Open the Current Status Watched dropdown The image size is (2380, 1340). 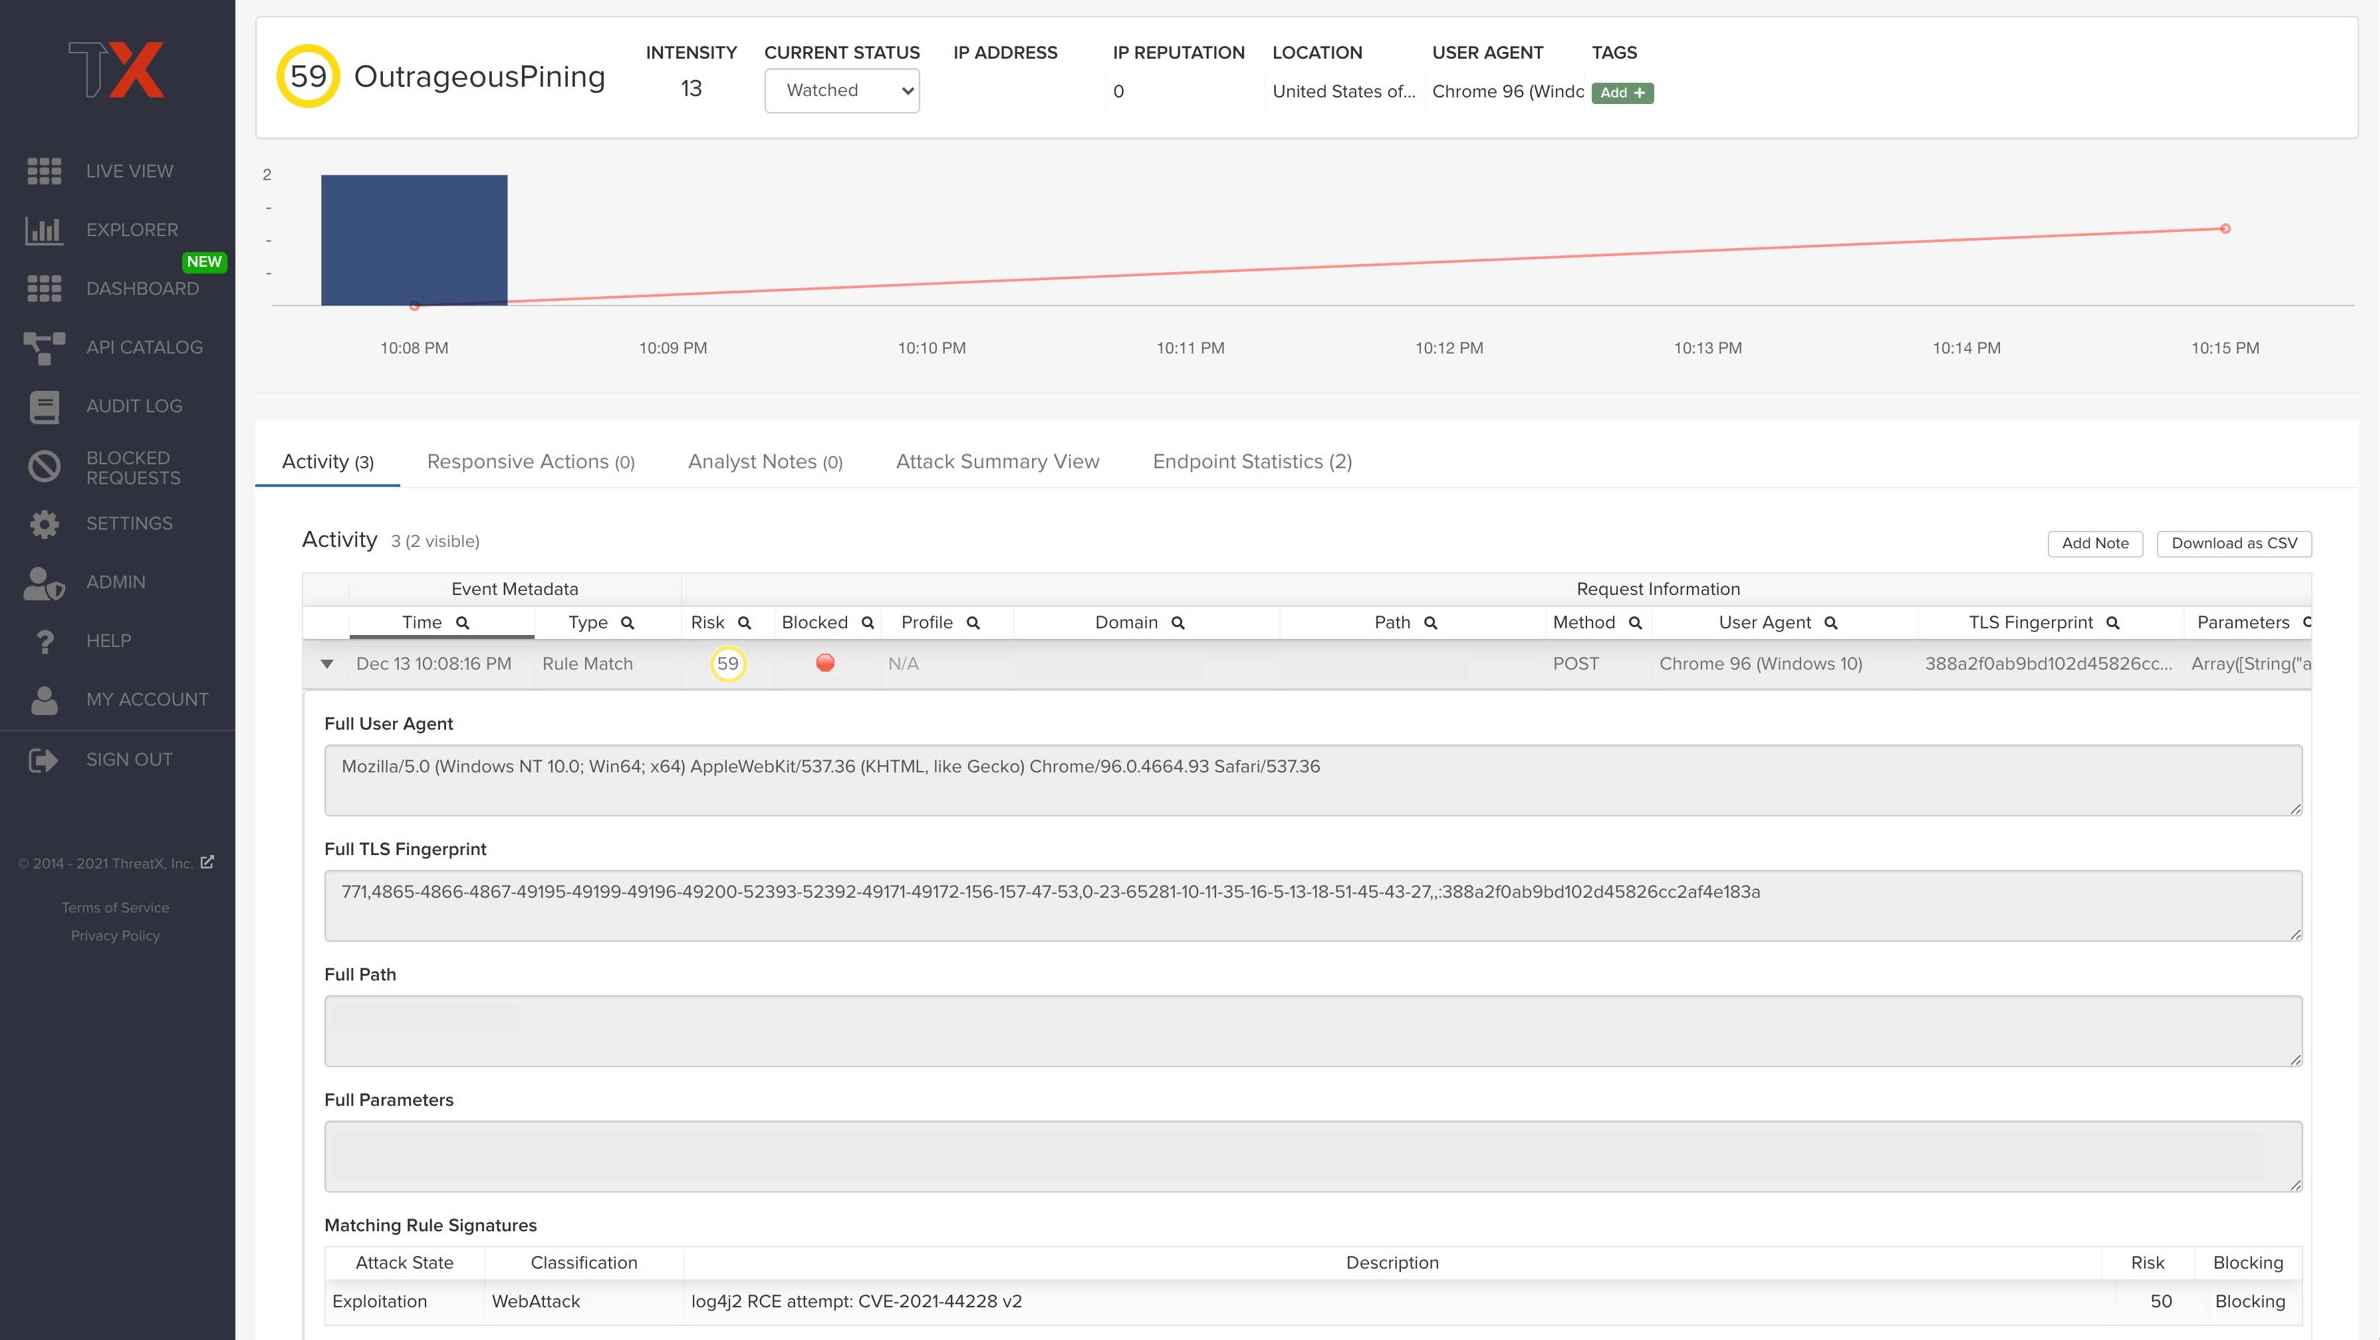point(842,90)
